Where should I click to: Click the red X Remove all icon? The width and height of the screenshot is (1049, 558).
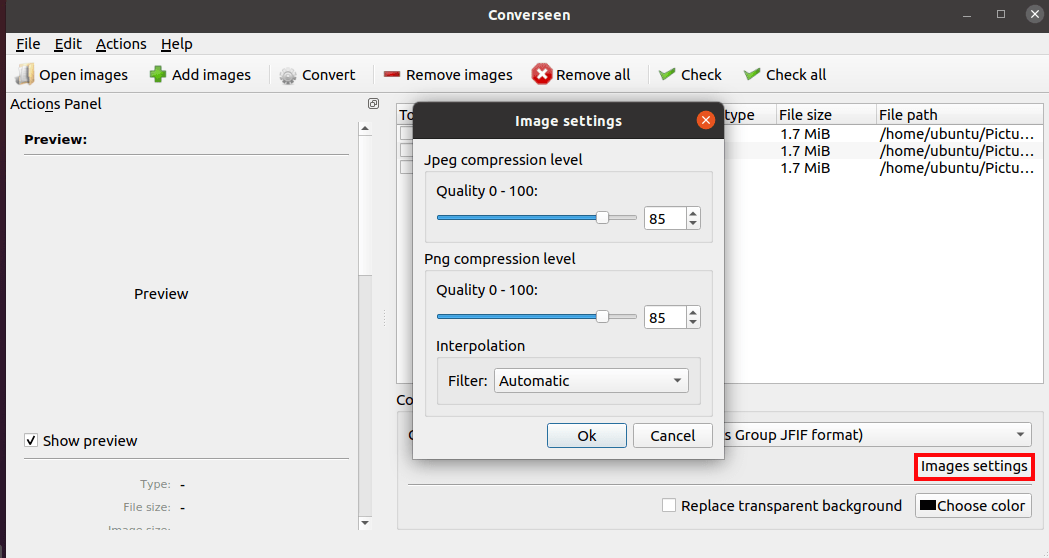(542, 74)
